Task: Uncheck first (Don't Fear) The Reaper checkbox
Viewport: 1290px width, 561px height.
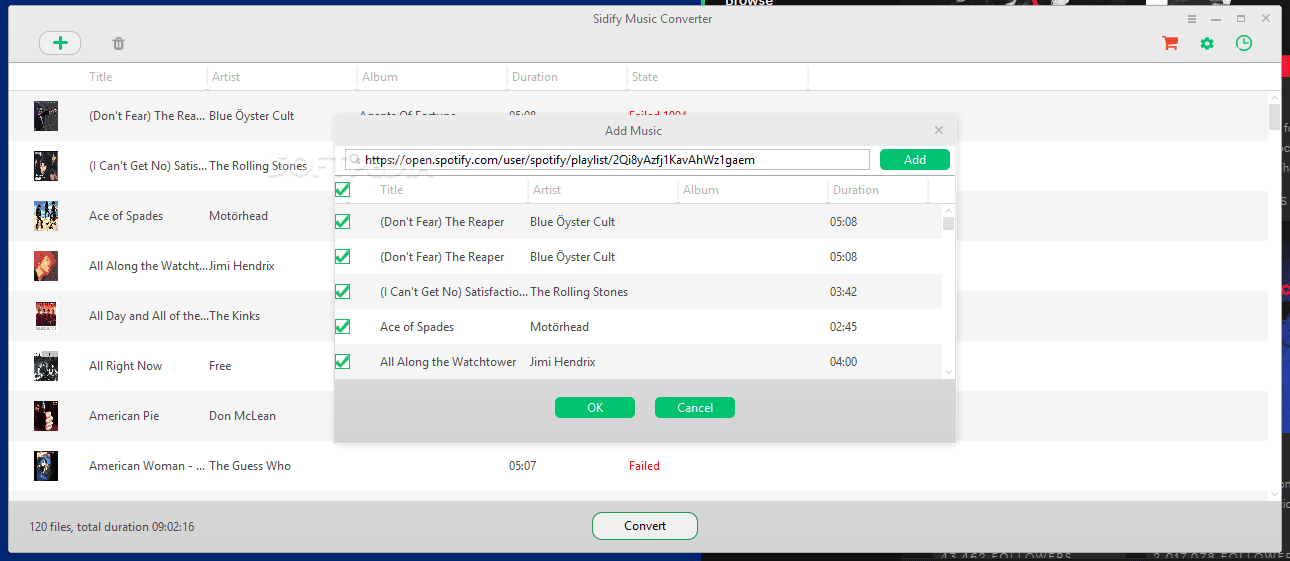Action: point(342,222)
